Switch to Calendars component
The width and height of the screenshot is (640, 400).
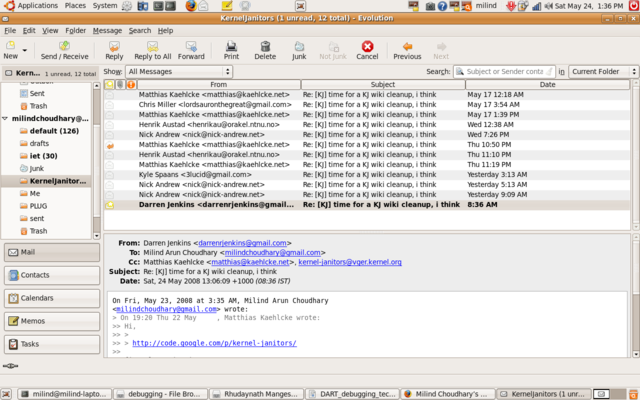point(52,298)
